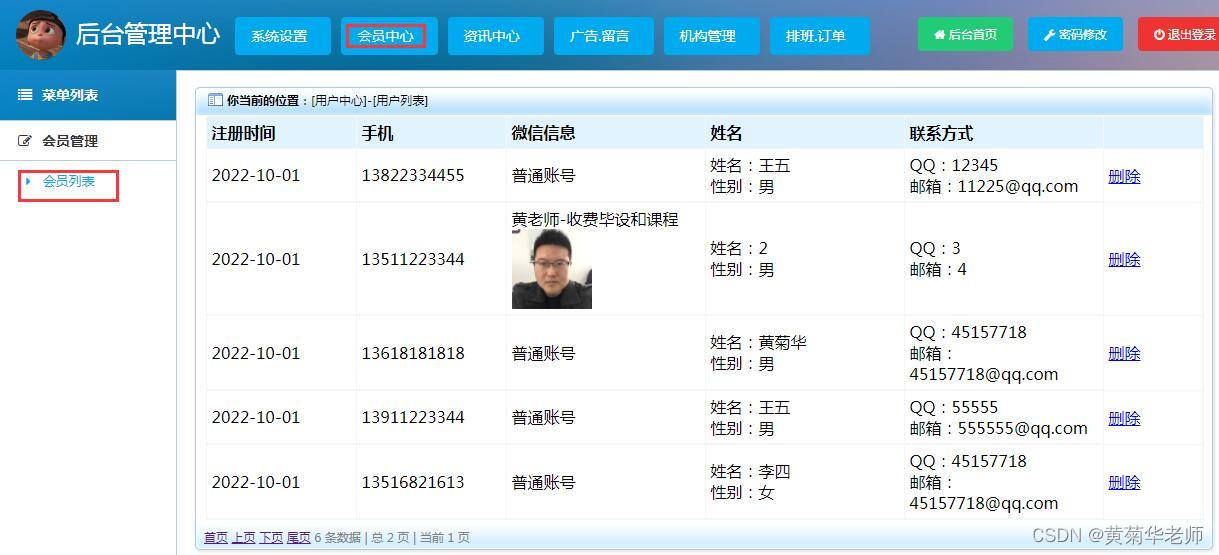
Task: Open the 机构管理 menu
Action: 712,36
